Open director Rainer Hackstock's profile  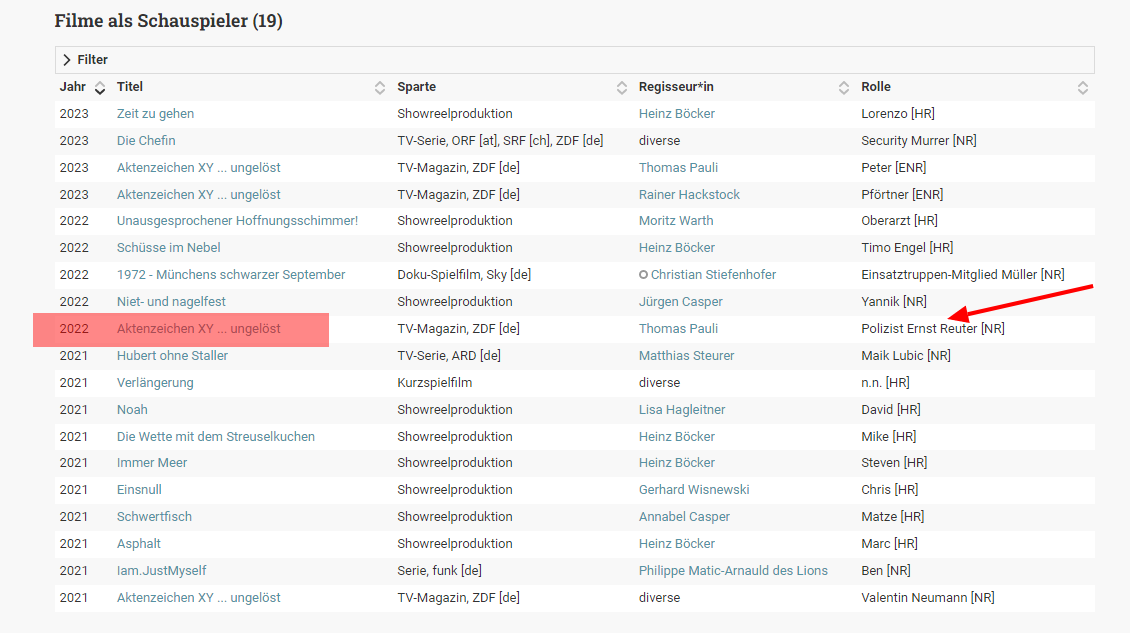tap(689, 195)
